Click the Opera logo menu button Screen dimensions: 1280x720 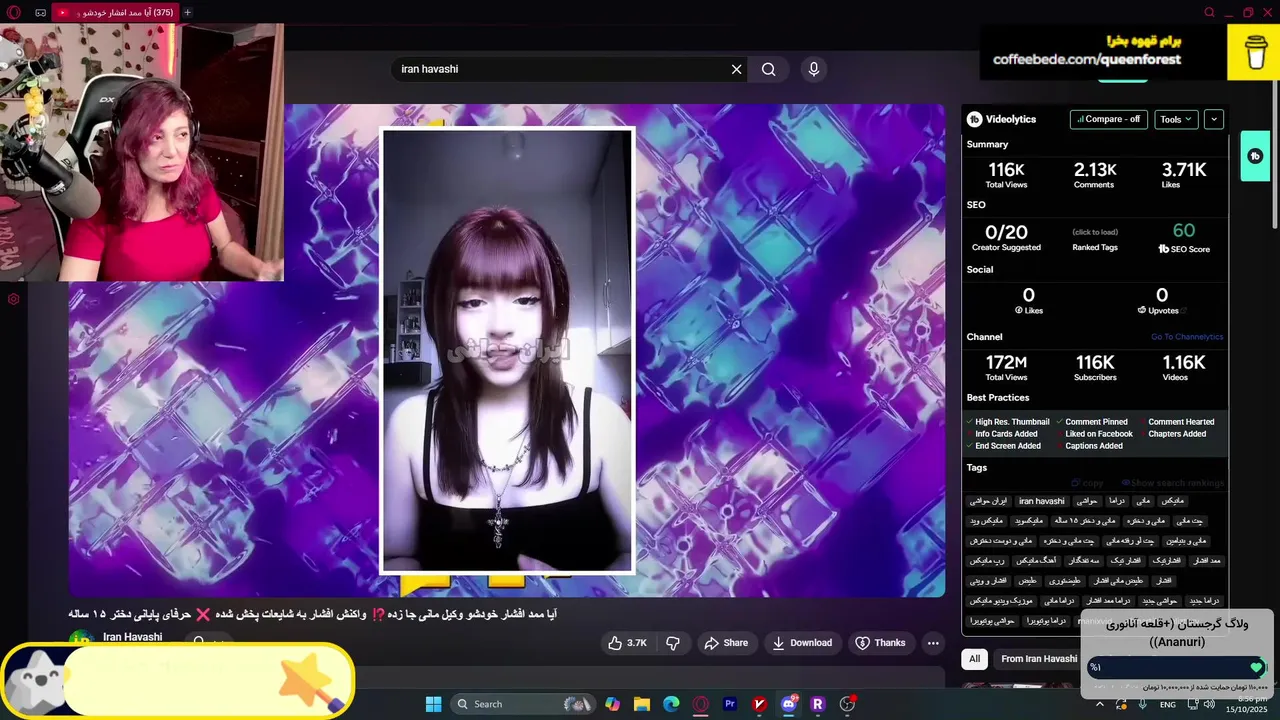click(x=14, y=12)
